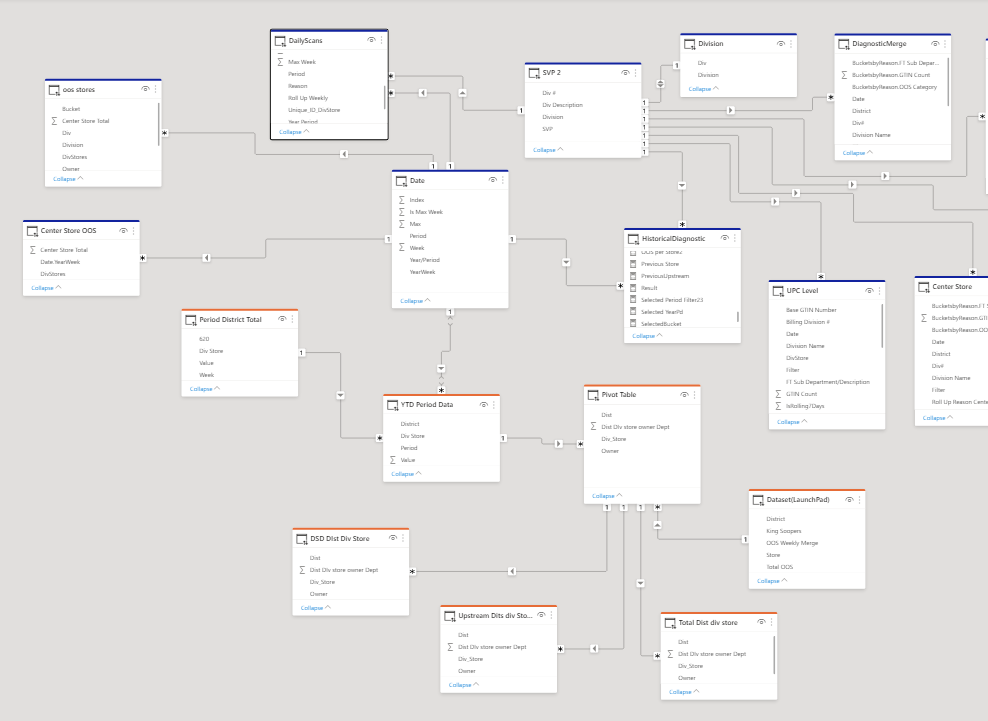988x721 pixels.
Task: Toggle visibility of oos stores table
Action: pos(145,89)
